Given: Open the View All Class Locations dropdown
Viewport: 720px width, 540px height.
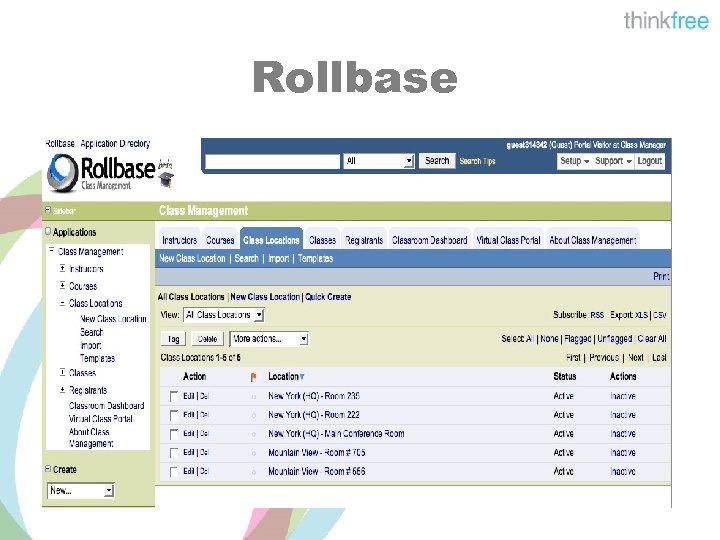Looking at the screenshot, I should [x=224, y=315].
